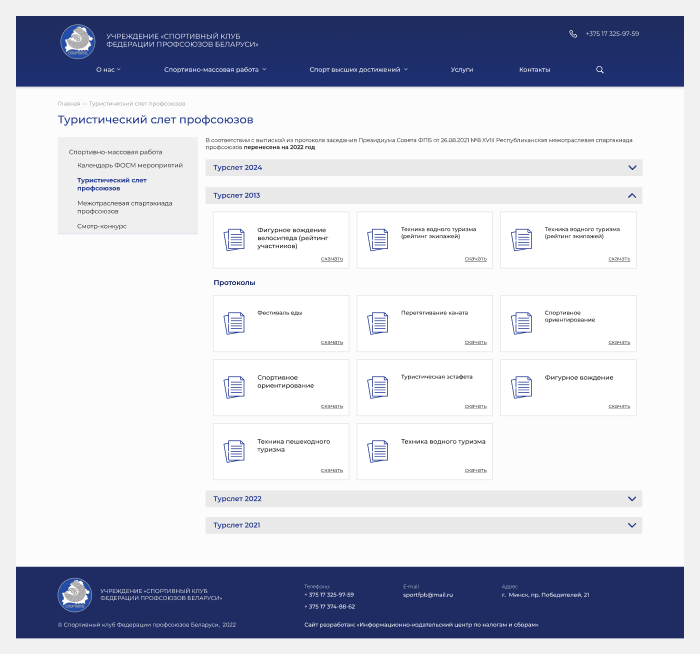
Task: Click document icon of Перетягивание каната card
Action: (378, 323)
